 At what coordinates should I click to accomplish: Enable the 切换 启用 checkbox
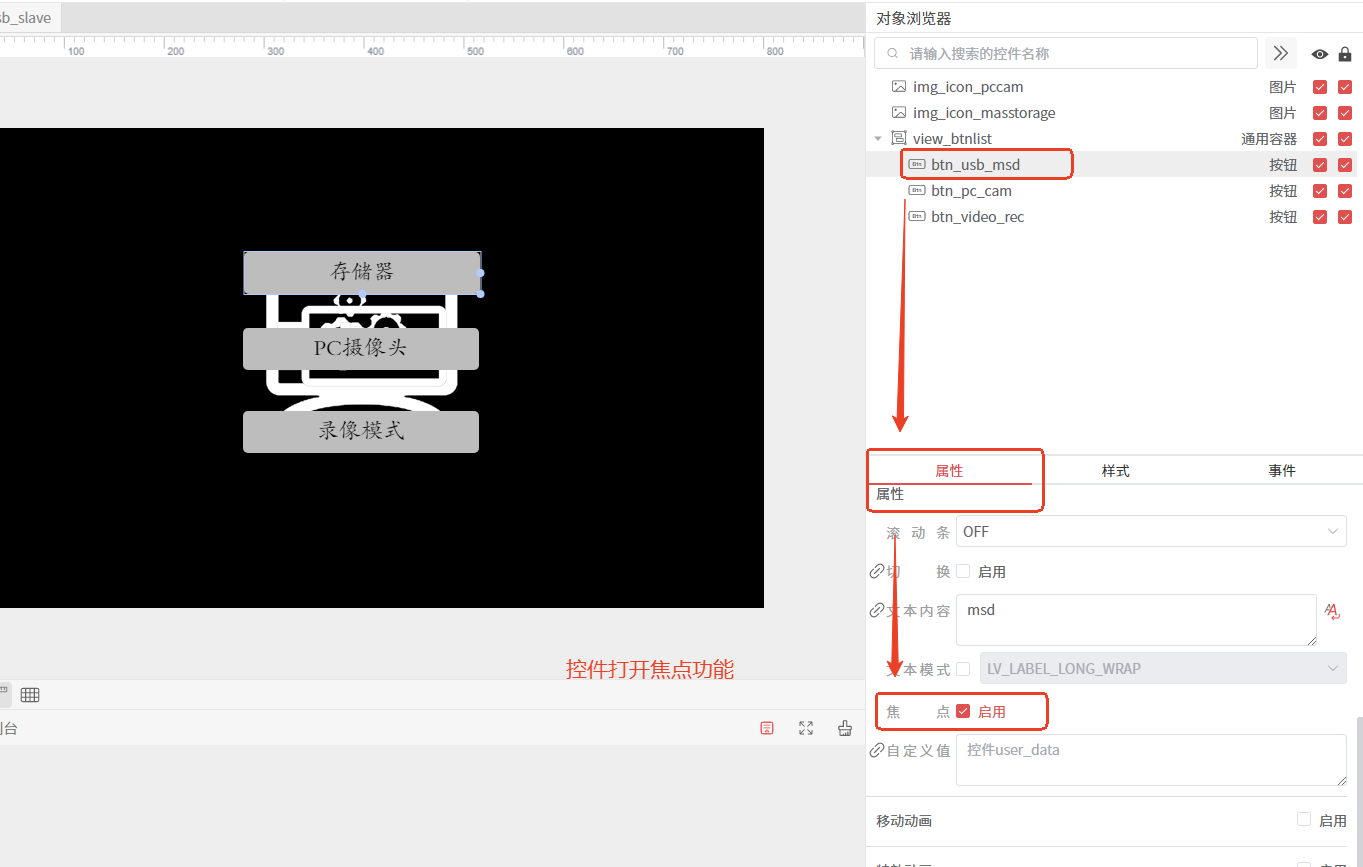963,571
